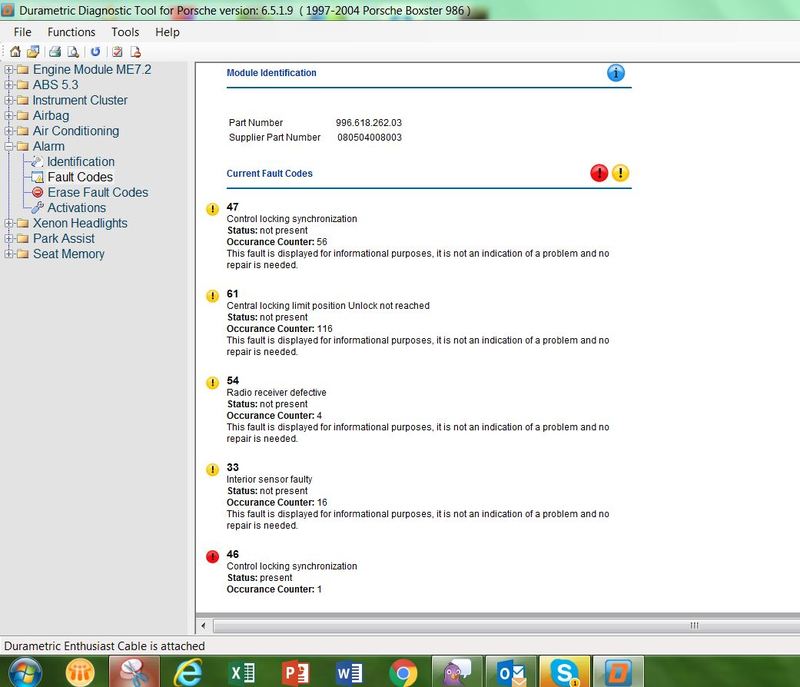The width and height of the screenshot is (800, 687).
Task: Open the Tools menu
Action: point(125,32)
